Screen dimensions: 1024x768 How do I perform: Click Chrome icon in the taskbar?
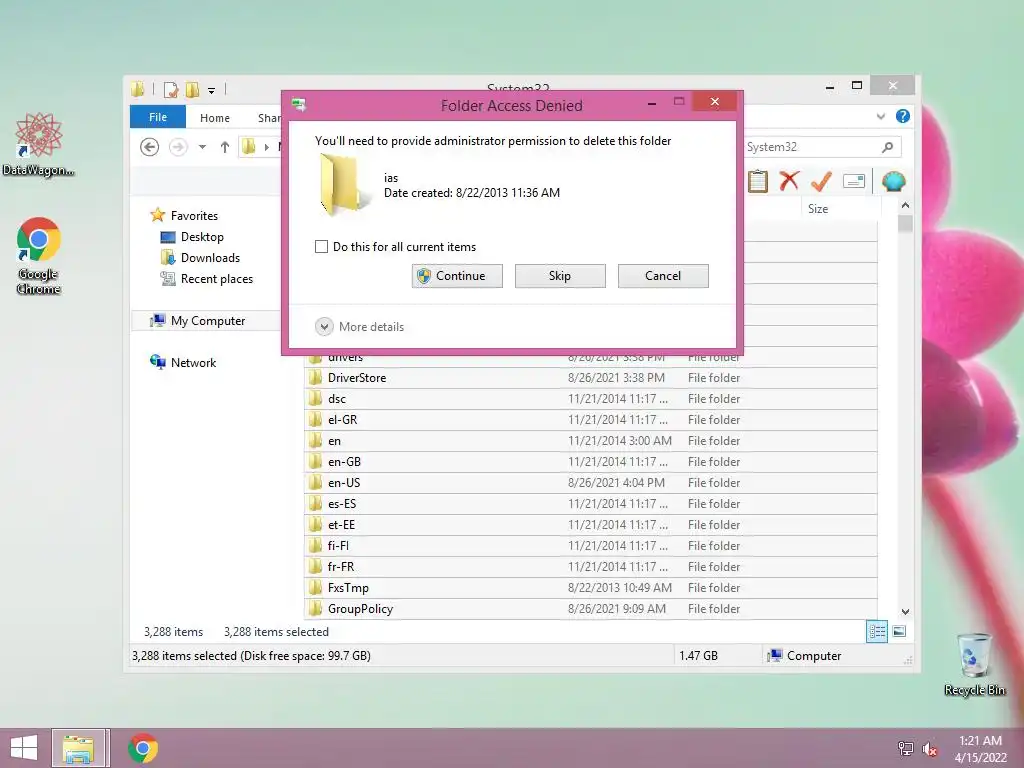143,748
